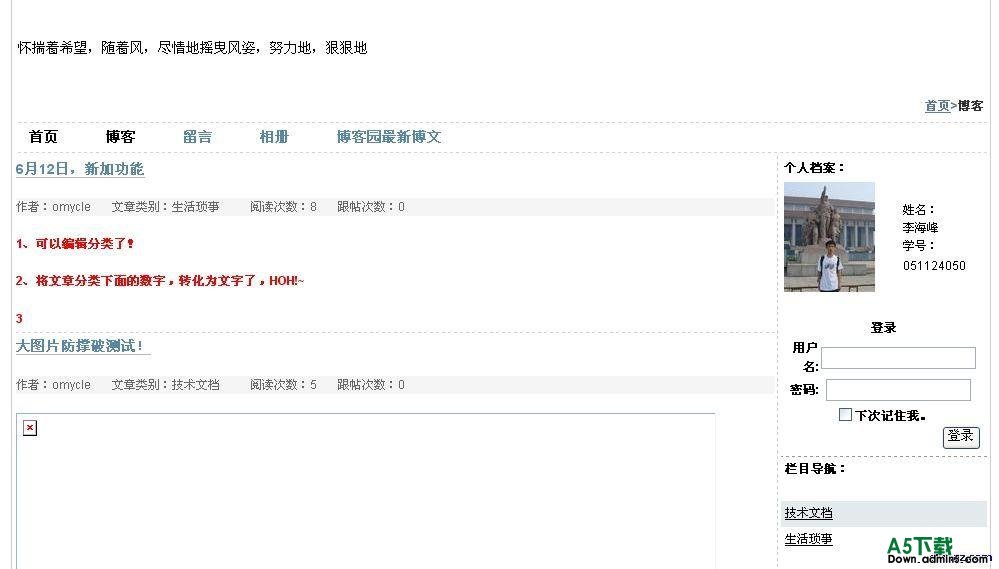Open the post 大图片防撑破测试!
The width and height of the screenshot is (999, 569).
(80, 346)
